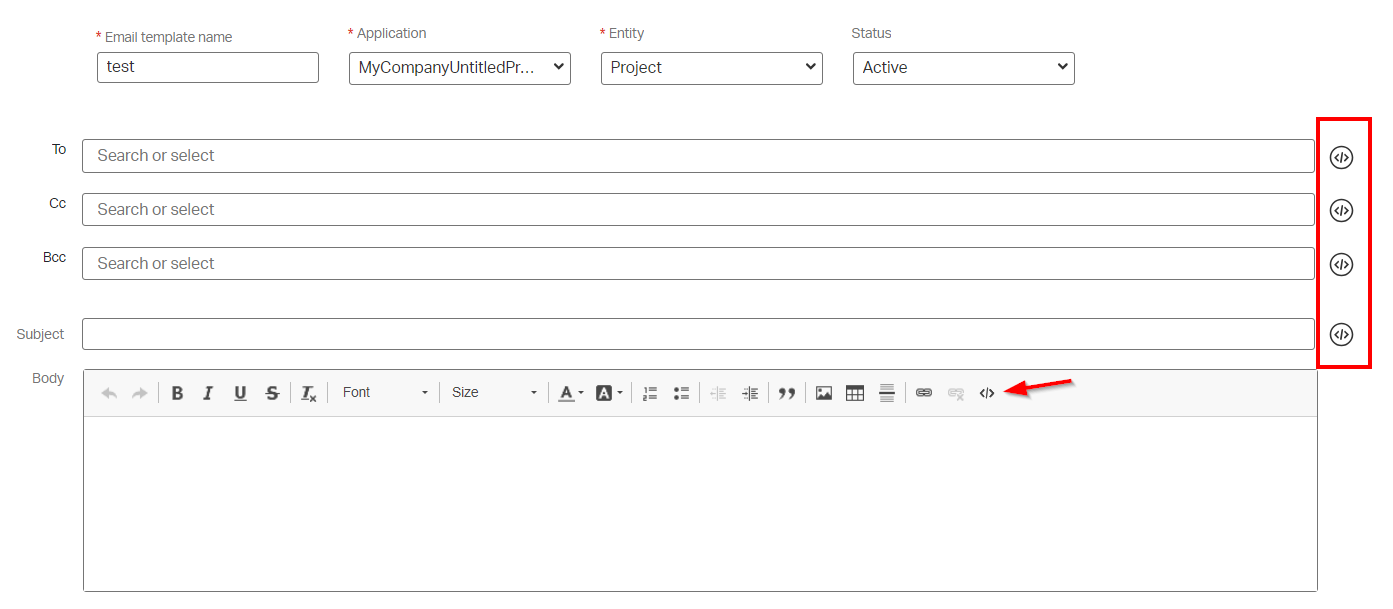
Task: Insert an image into the body
Action: [824, 393]
